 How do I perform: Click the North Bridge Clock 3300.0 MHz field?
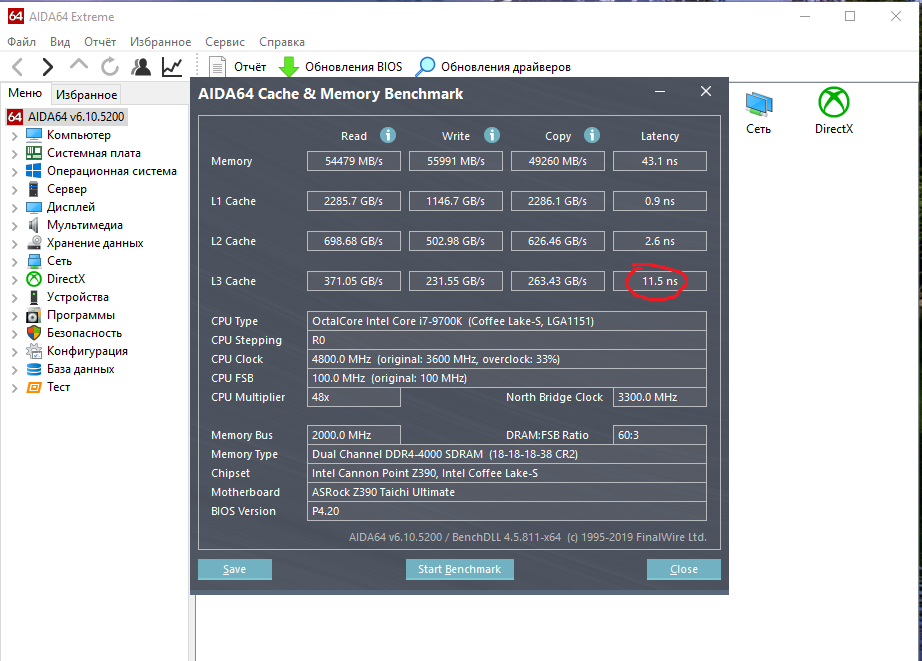tap(660, 397)
